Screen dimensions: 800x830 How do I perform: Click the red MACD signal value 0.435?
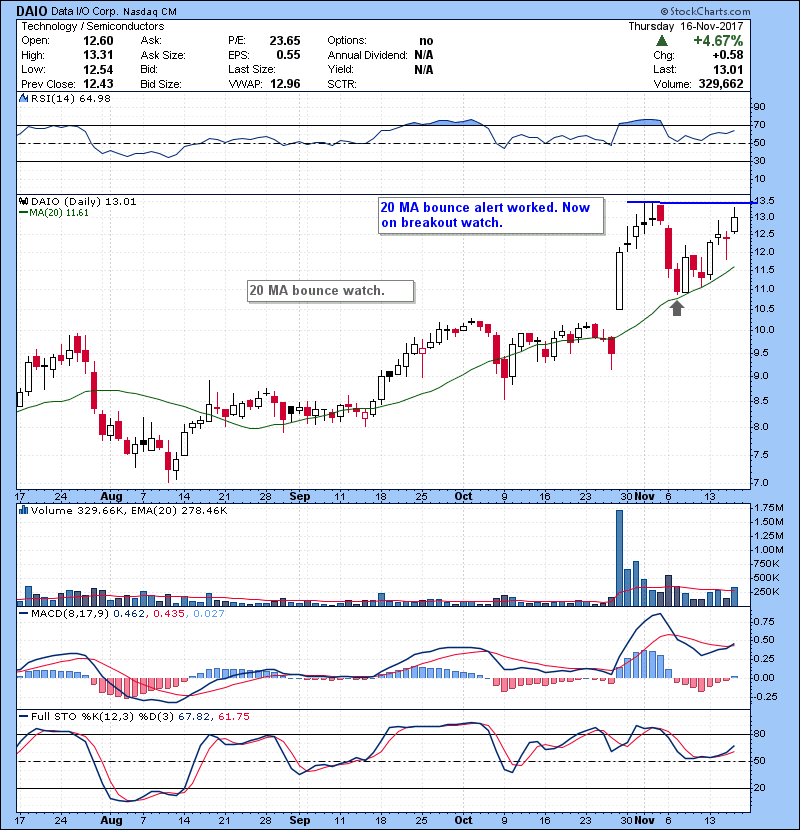[x=169, y=614]
